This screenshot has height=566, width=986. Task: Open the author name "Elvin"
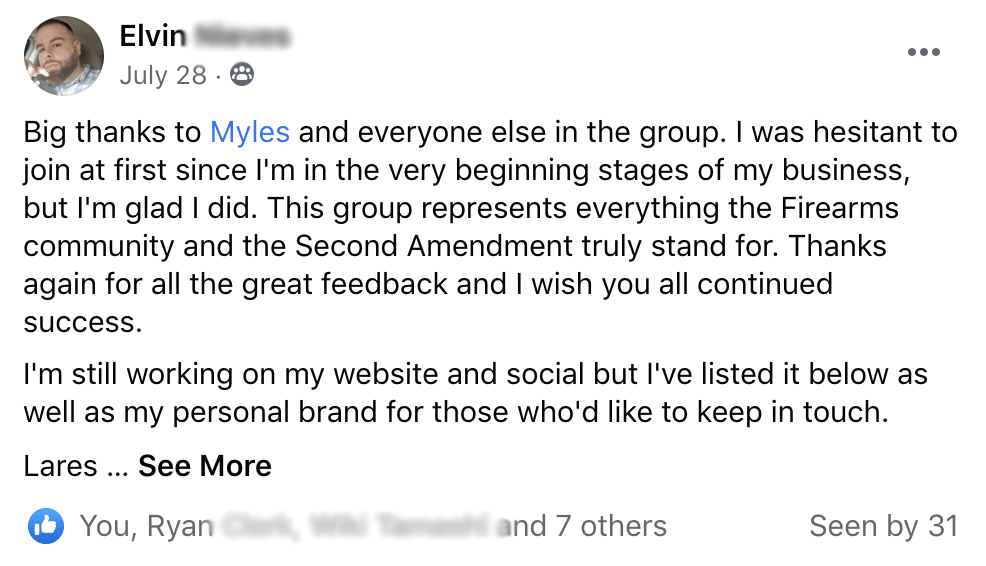click(152, 37)
